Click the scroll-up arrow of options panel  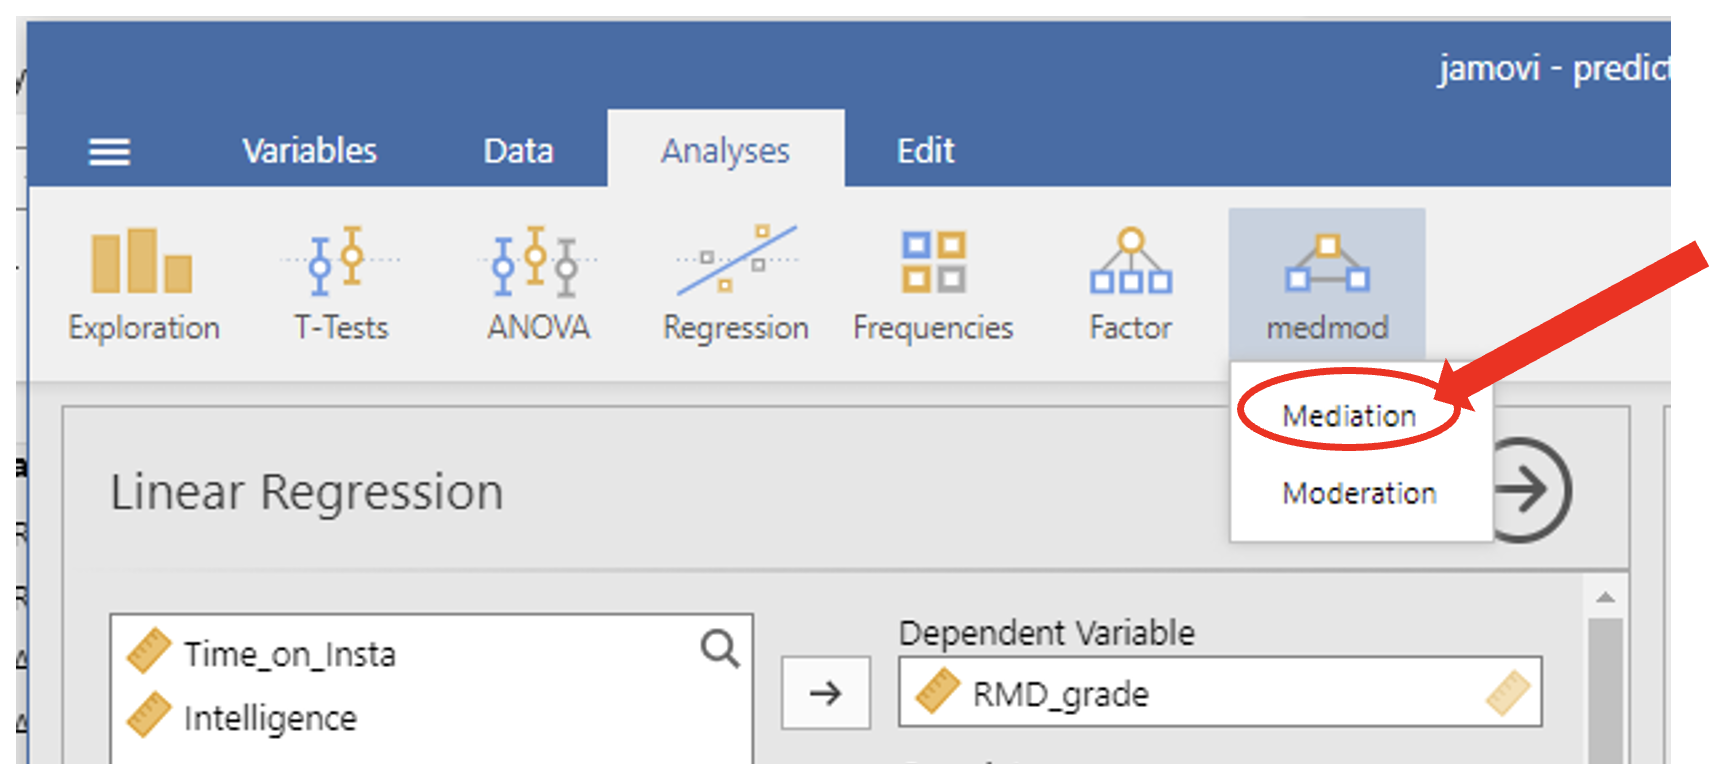(1605, 598)
